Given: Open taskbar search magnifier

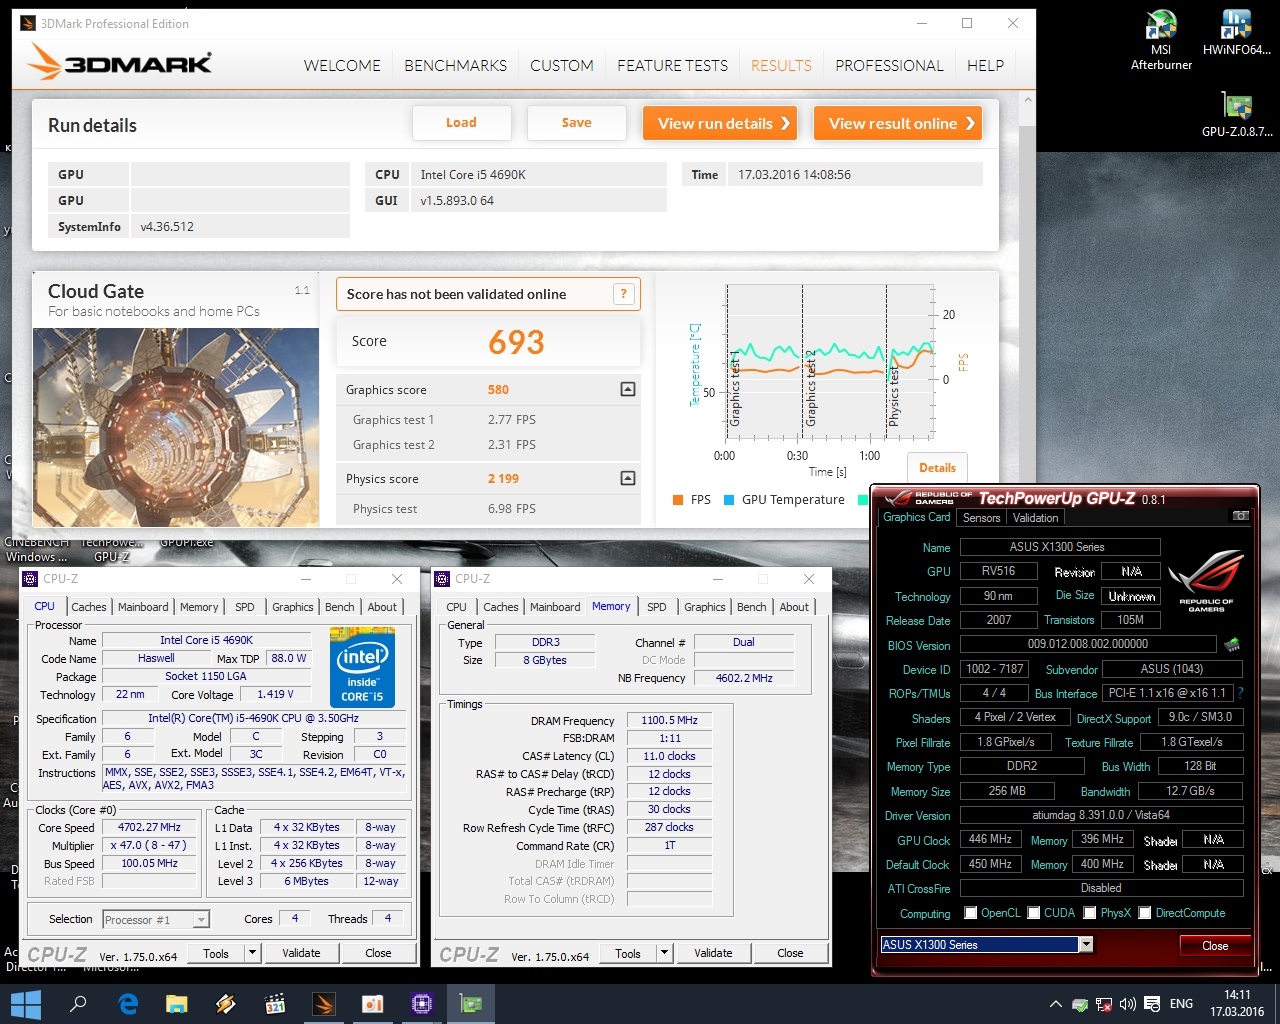Looking at the screenshot, I should 78,1004.
